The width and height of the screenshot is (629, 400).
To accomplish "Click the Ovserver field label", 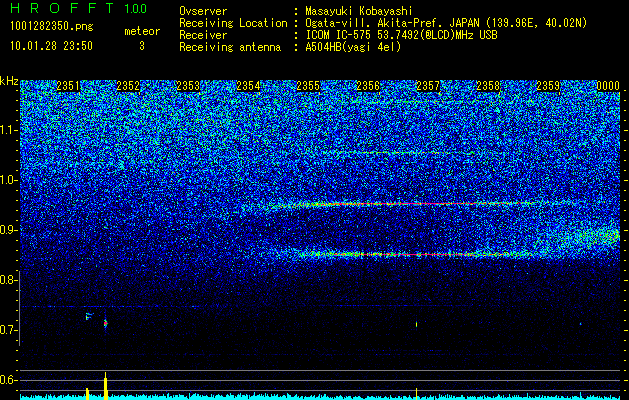I will point(203,11).
